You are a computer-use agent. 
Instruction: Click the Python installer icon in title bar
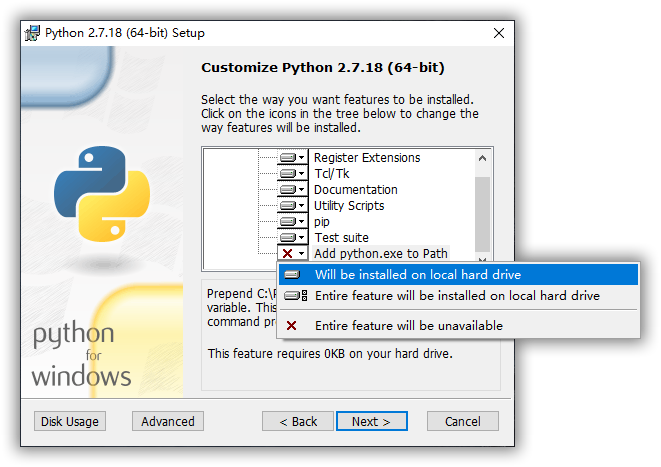(x=32, y=33)
